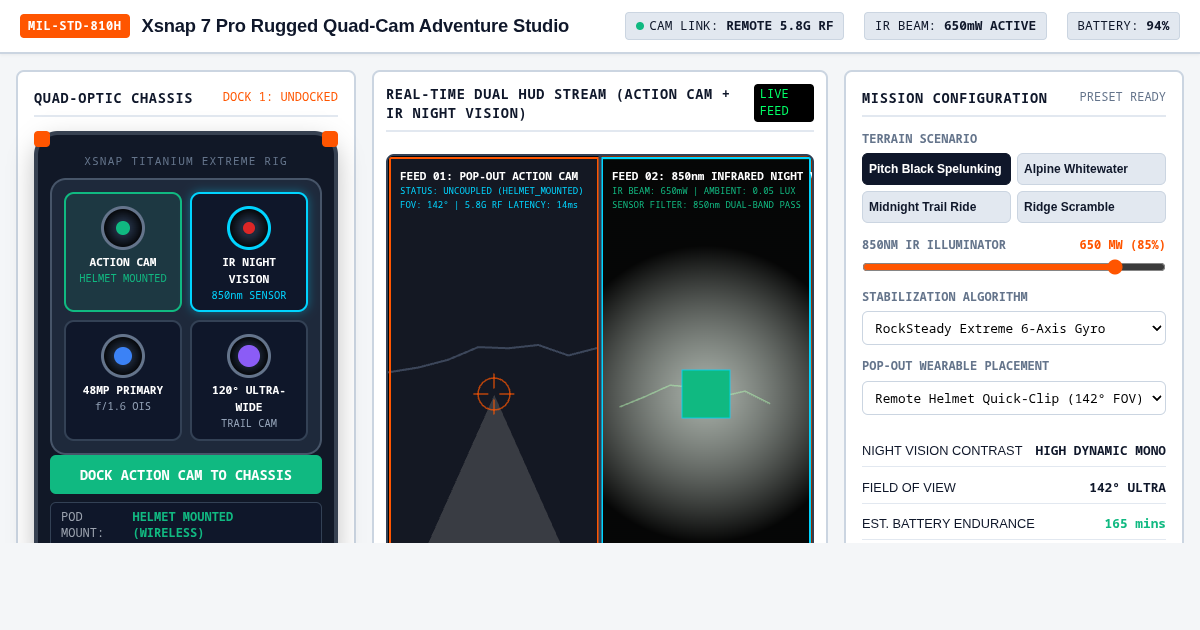Click the Helmet Mounted (Wireless) pod mount value
Screen dimensions: 1200x630
[183, 525]
